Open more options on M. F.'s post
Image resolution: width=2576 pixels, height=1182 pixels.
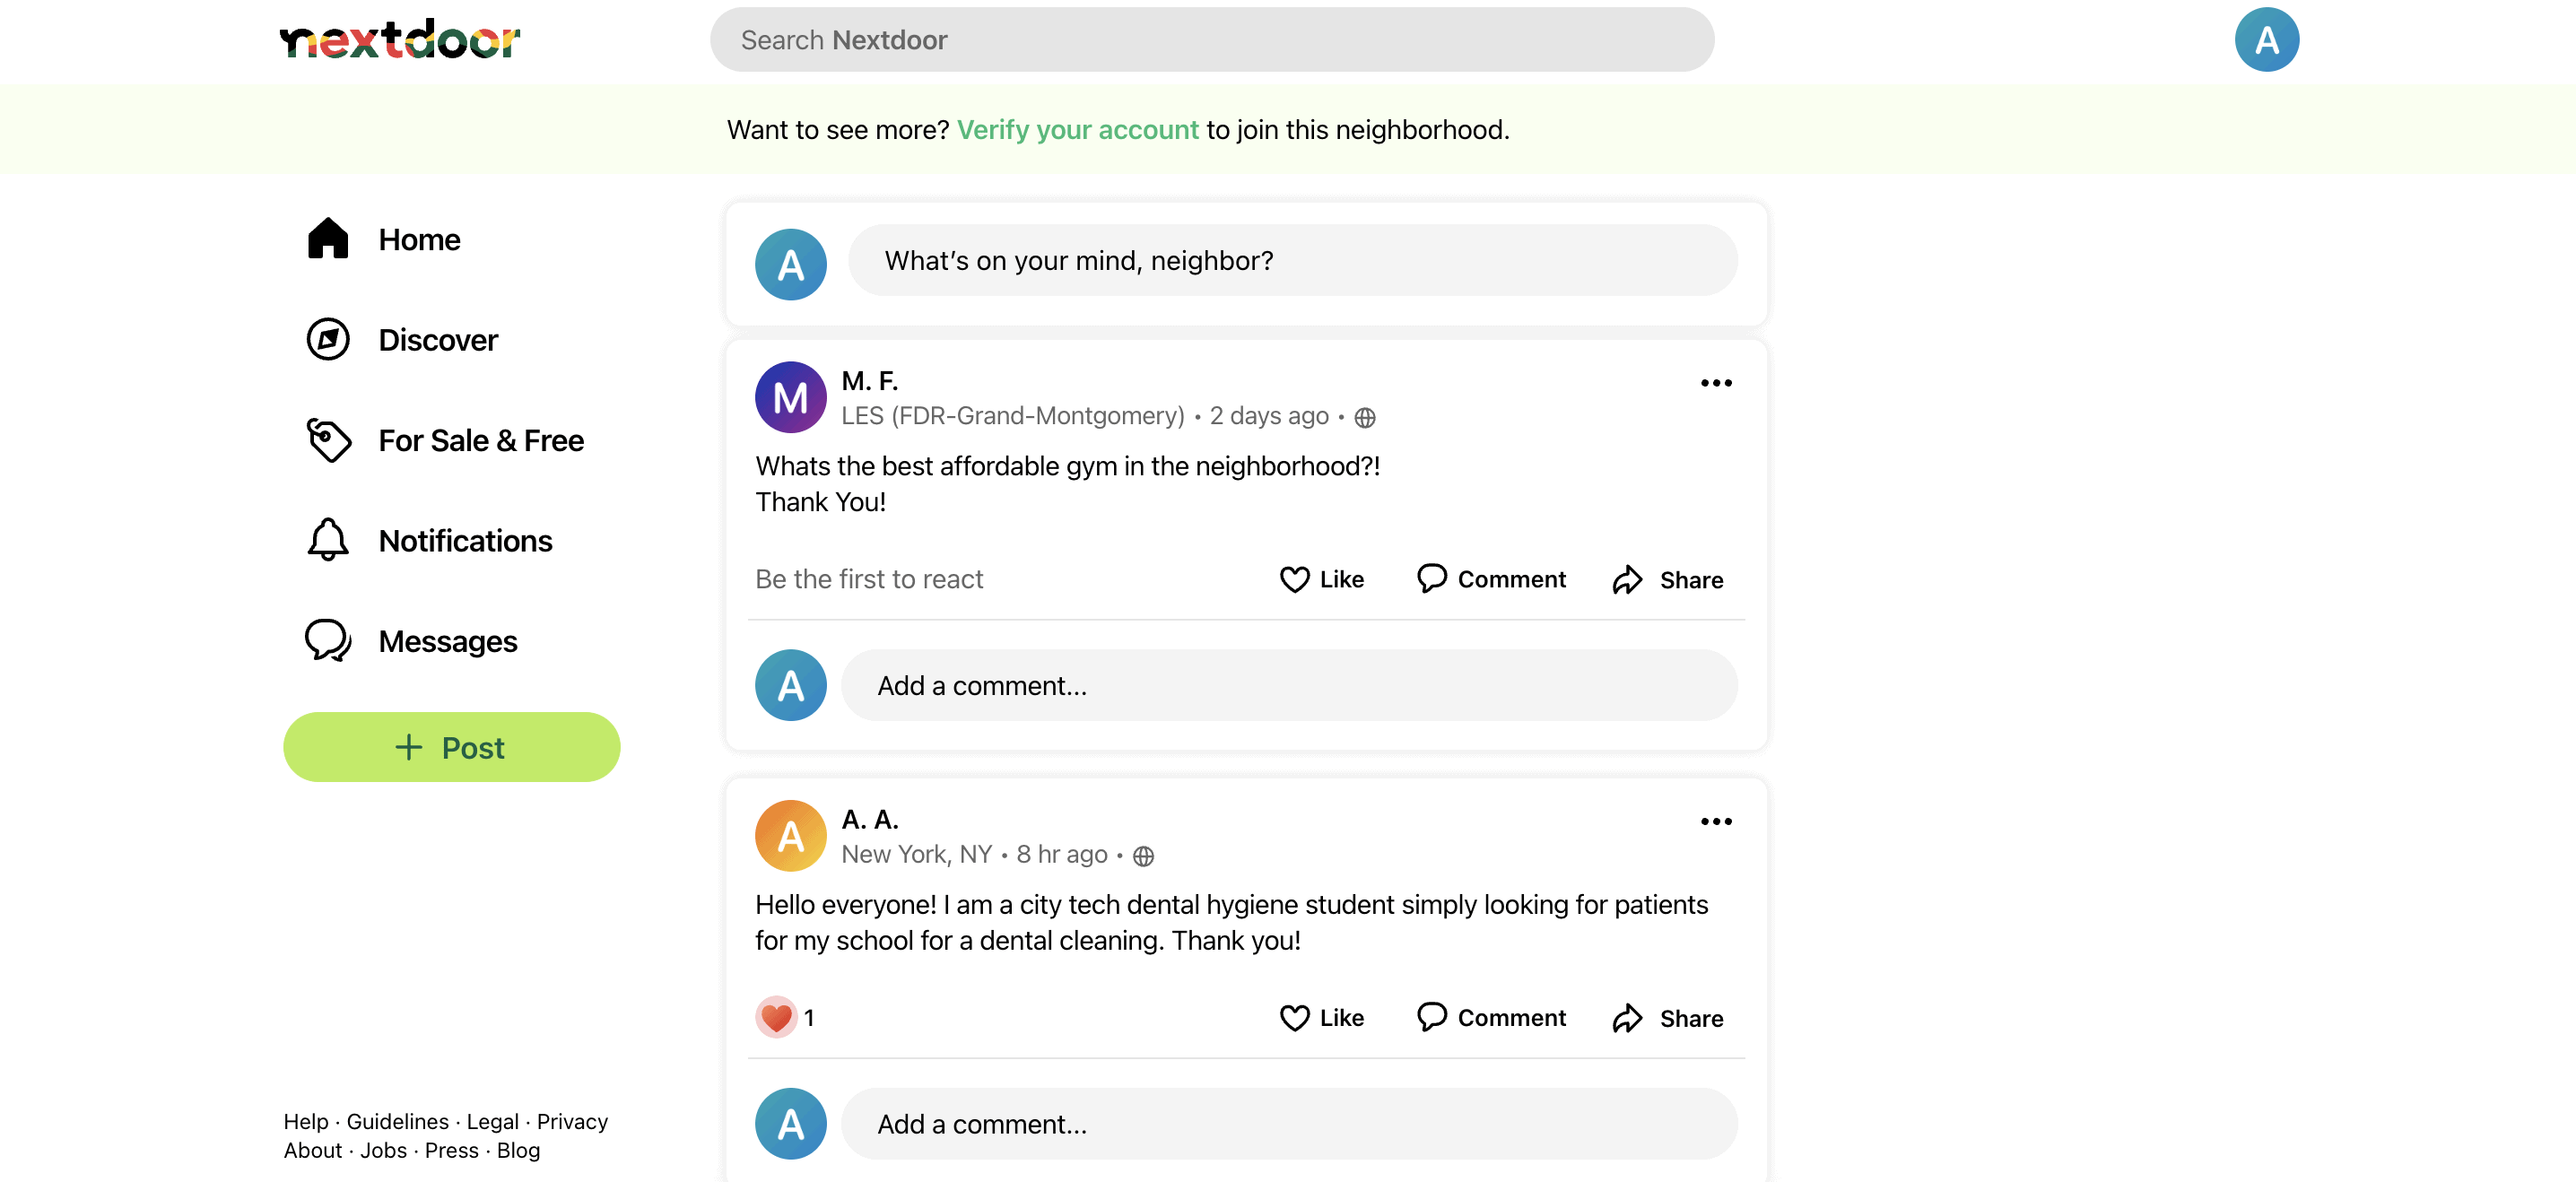(1715, 383)
